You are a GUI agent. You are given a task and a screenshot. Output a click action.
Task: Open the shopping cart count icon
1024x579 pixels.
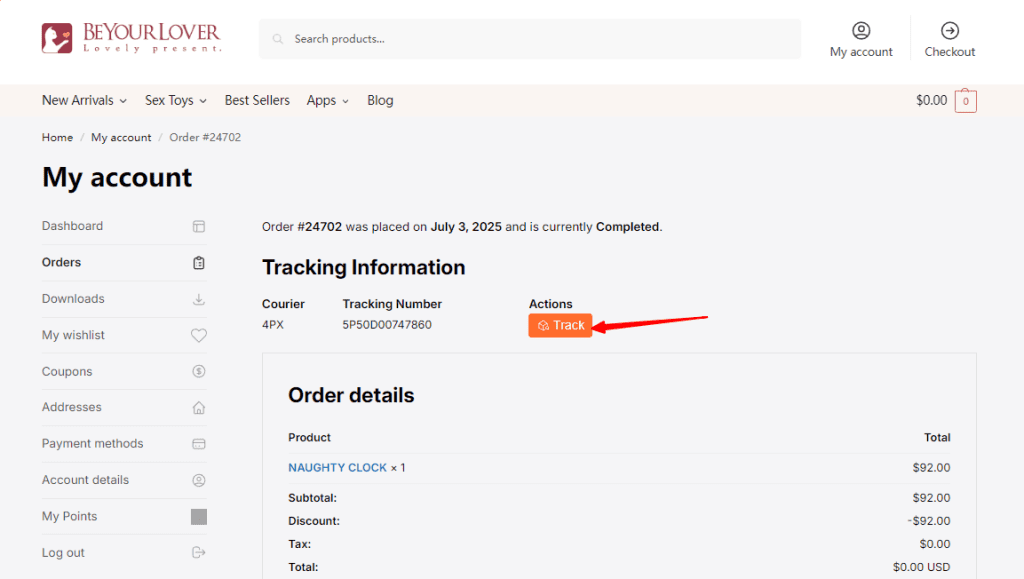click(965, 101)
